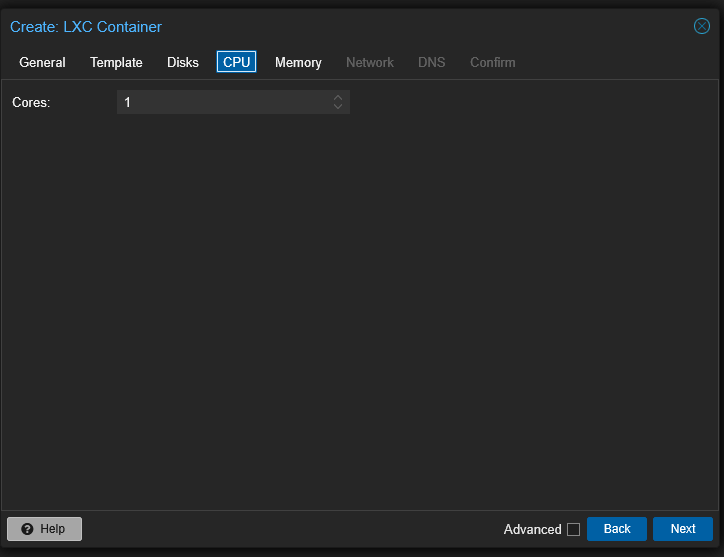Close the Create LXC Container dialog
Image resolution: width=724 pixels, height=557 pixels.
pos(701,26)
